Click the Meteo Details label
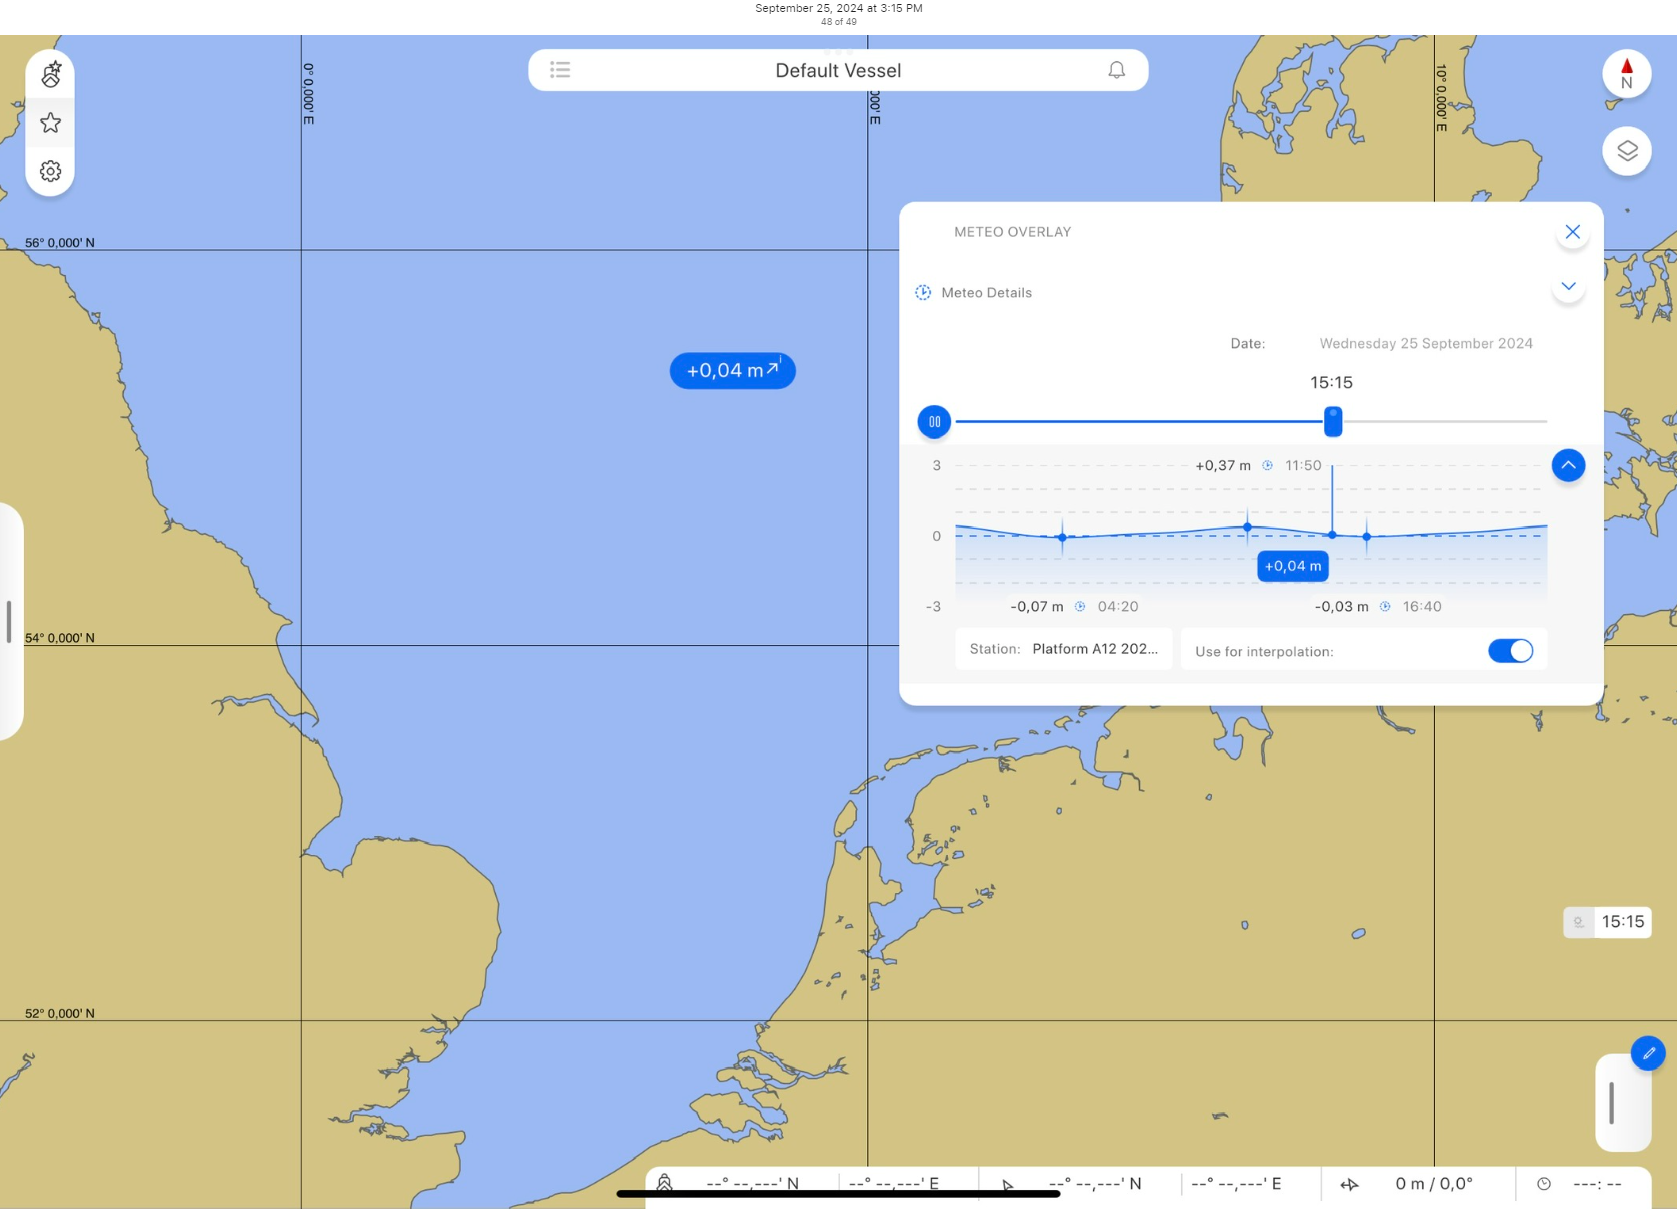The height and width of the screenshot is (1209, 1677). tap(987, 293)
